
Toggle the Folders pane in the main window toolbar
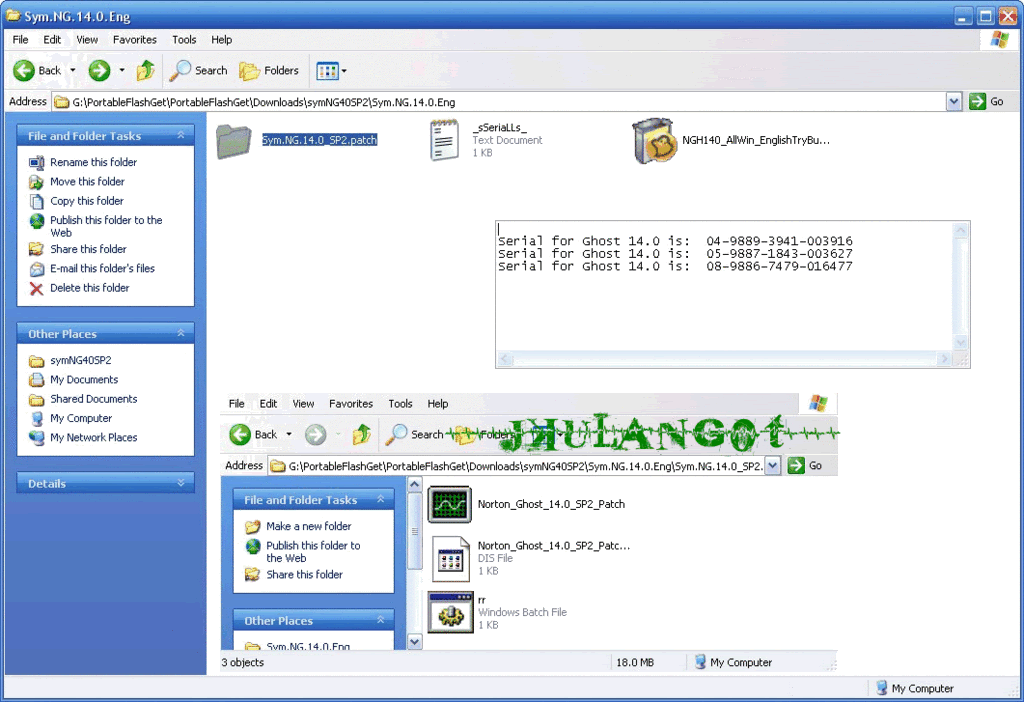269,71
